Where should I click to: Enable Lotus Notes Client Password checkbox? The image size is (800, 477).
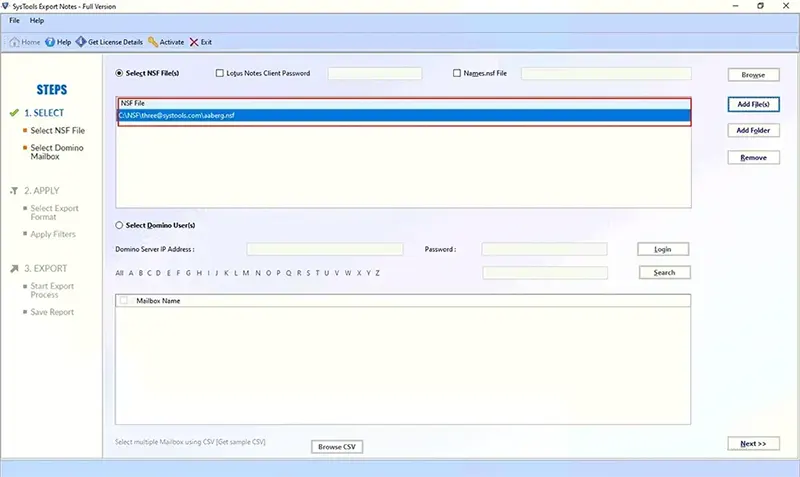tap(219, 73)
